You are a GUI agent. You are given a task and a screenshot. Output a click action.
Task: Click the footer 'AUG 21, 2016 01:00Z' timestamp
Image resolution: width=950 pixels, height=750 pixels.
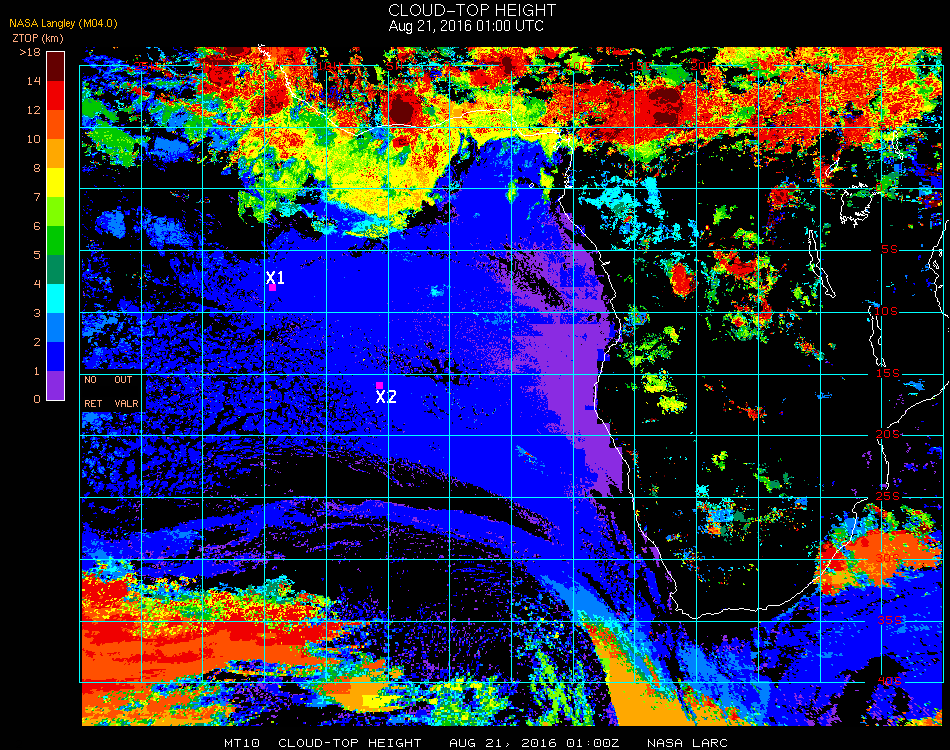534,743
